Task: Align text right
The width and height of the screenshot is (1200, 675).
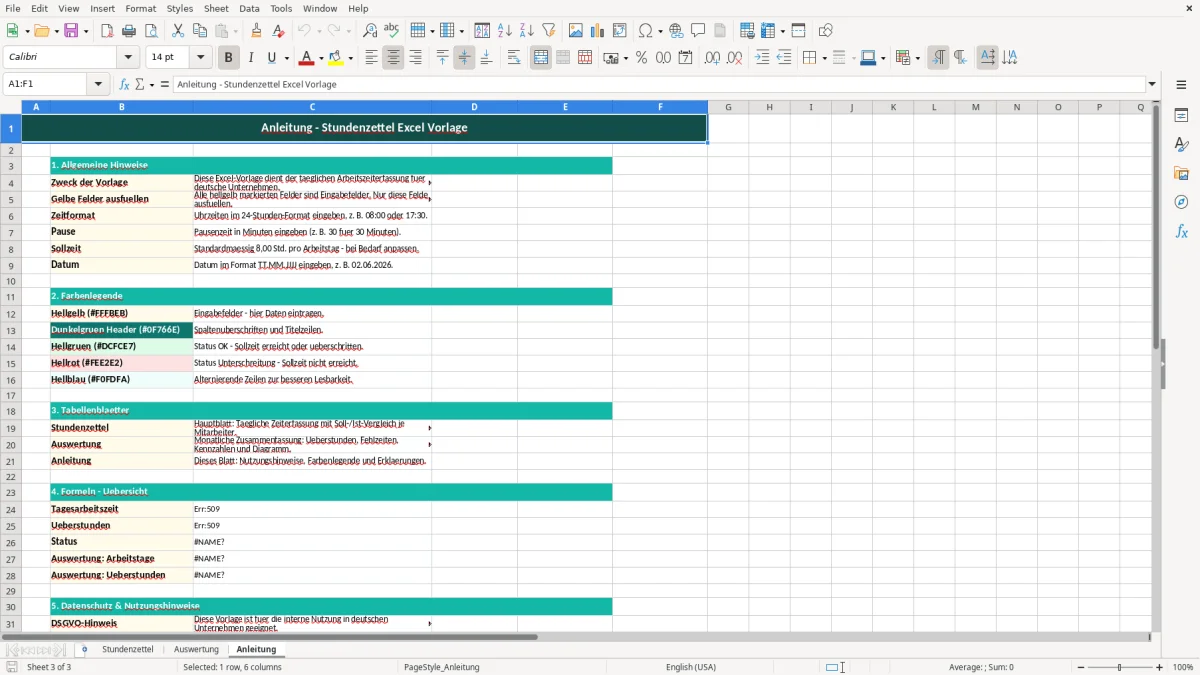Action: point(415,58)
